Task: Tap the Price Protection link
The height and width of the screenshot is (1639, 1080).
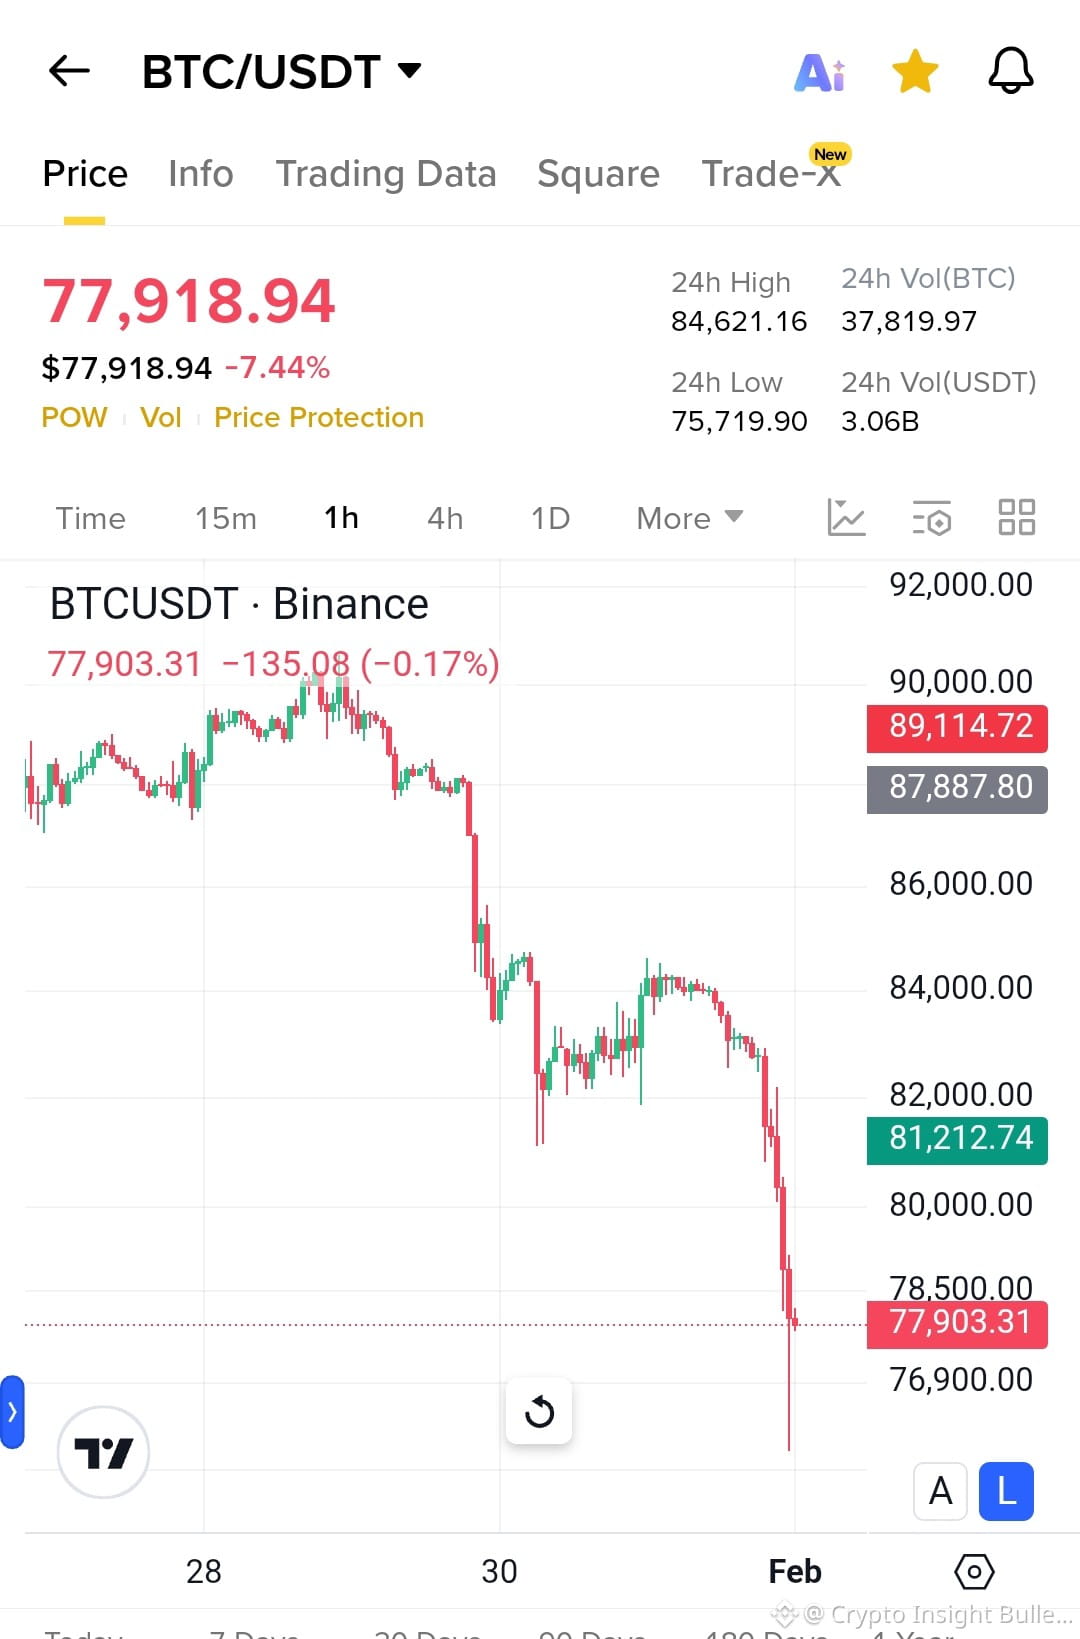Action: coord(319,417)
